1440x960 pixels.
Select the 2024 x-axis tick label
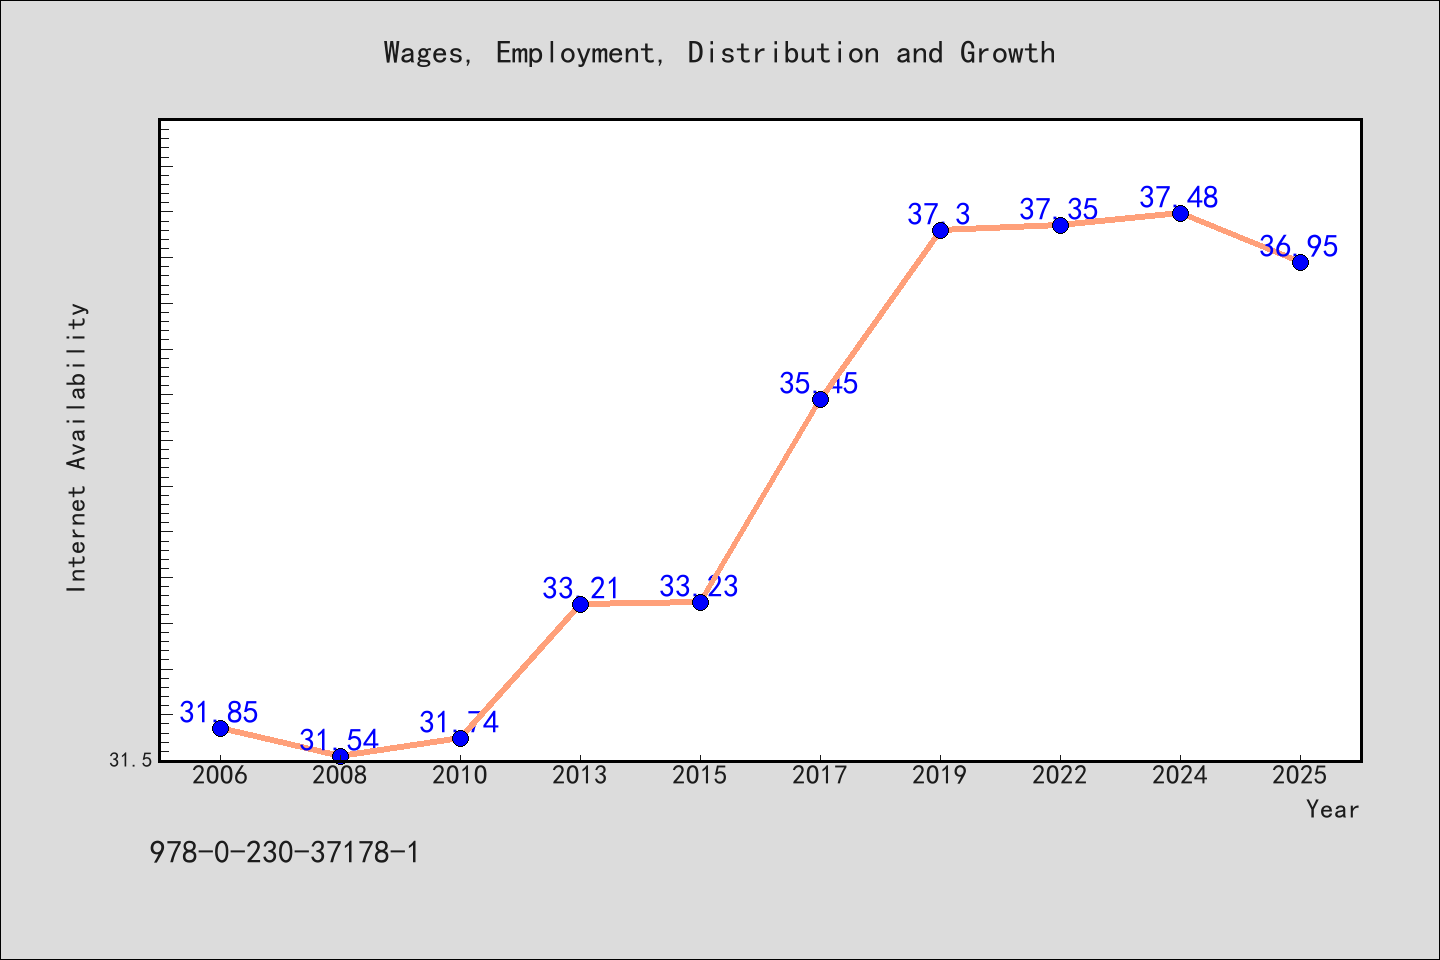[1180, 776]
